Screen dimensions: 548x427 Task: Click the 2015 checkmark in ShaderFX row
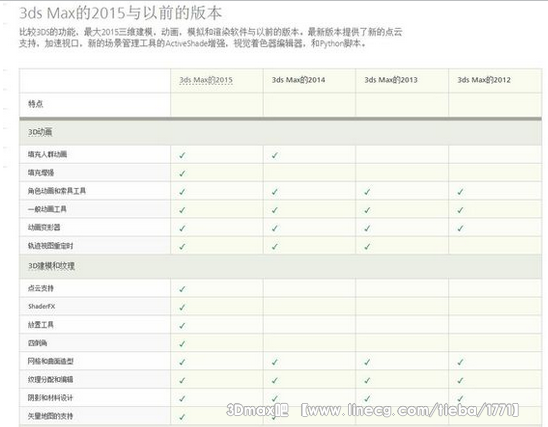(182, 307)
